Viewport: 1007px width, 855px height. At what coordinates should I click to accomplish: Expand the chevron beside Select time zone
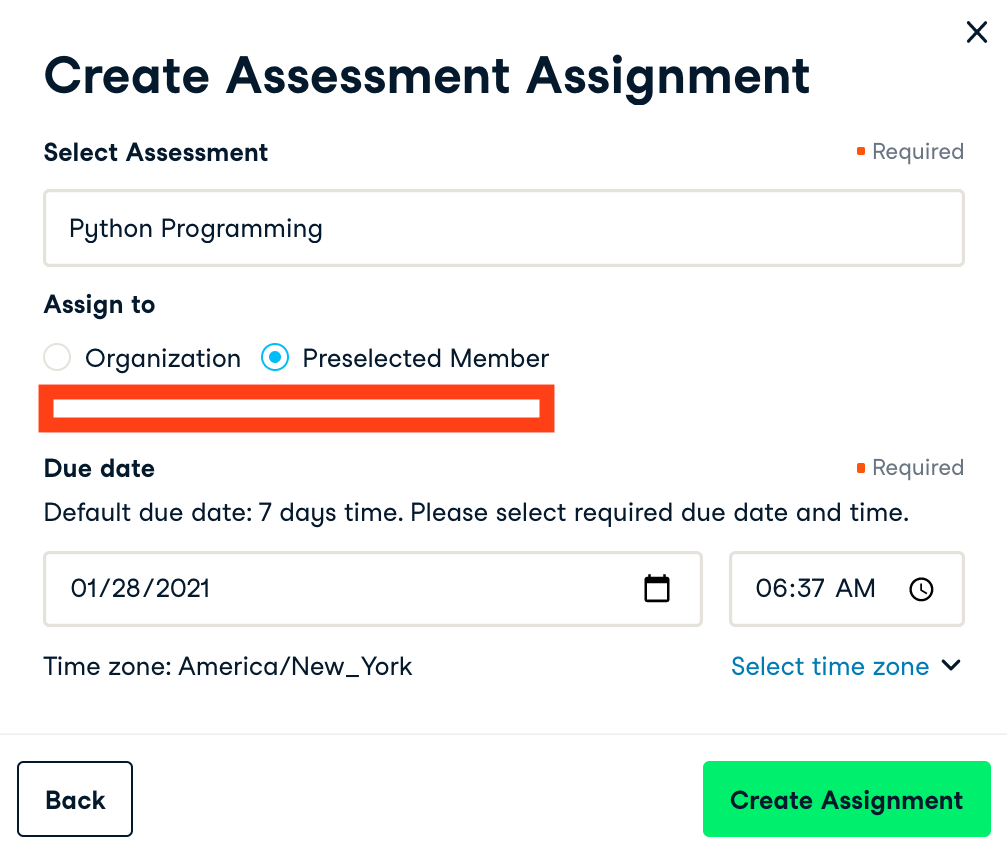click(951, 666)
